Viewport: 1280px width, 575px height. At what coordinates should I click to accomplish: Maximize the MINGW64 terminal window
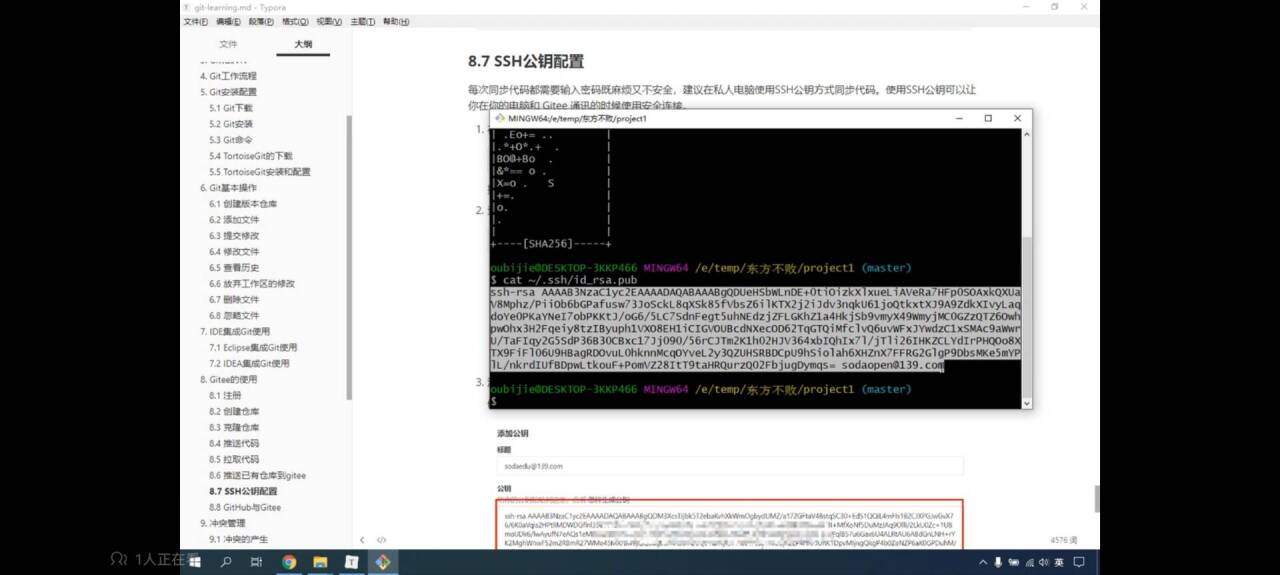point(988,118)
